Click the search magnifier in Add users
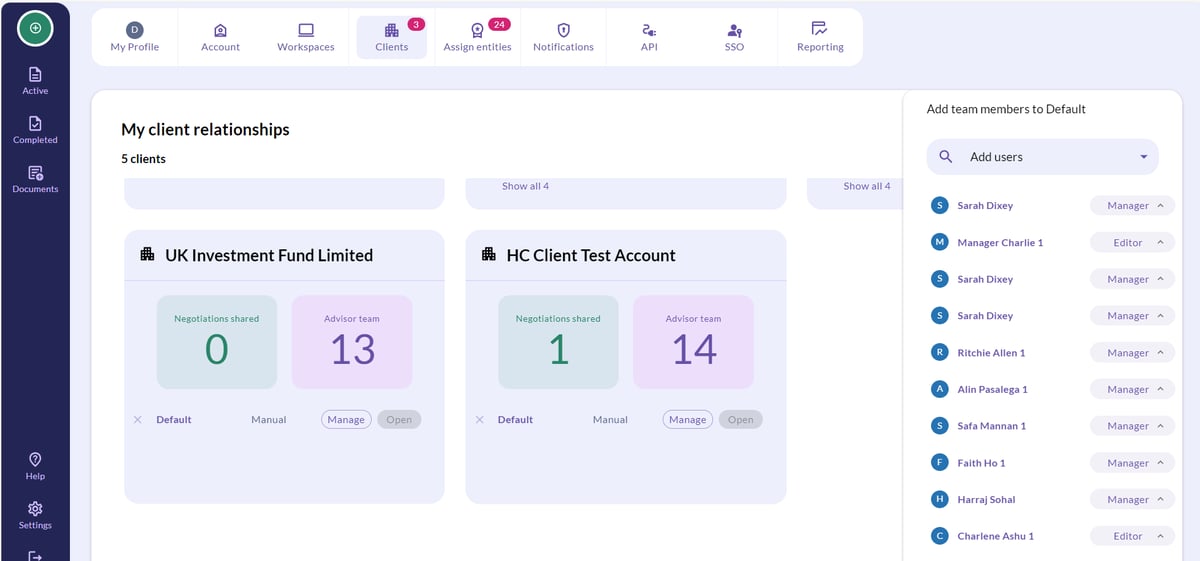1200x561 pixels. [x=946, y=157]
